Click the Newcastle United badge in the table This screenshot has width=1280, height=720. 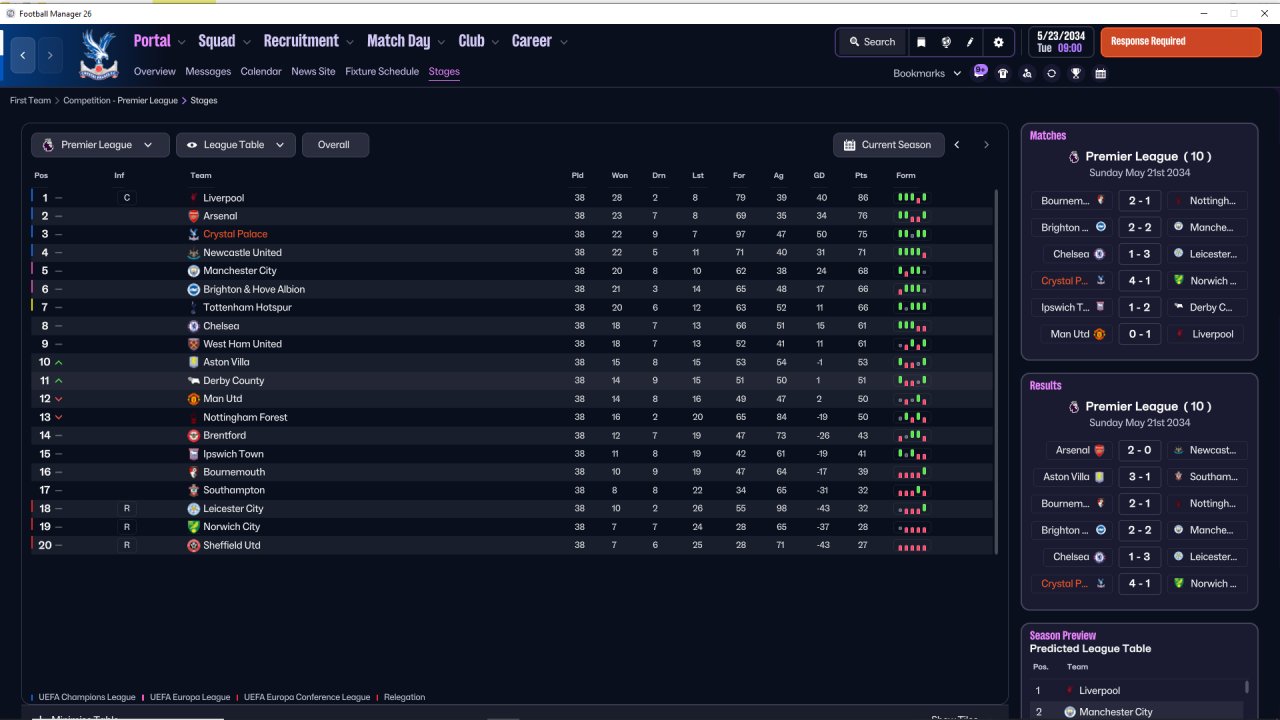194,253
